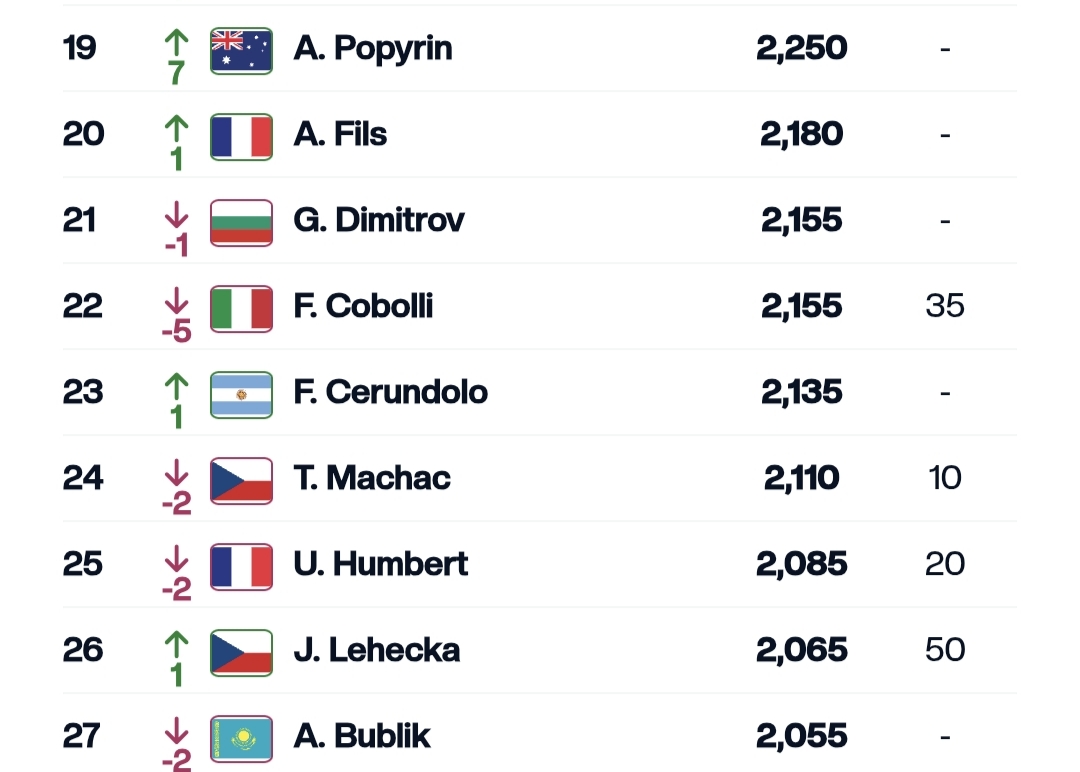Click the Australian flag beside A. Popyrin

coord(241,49)
